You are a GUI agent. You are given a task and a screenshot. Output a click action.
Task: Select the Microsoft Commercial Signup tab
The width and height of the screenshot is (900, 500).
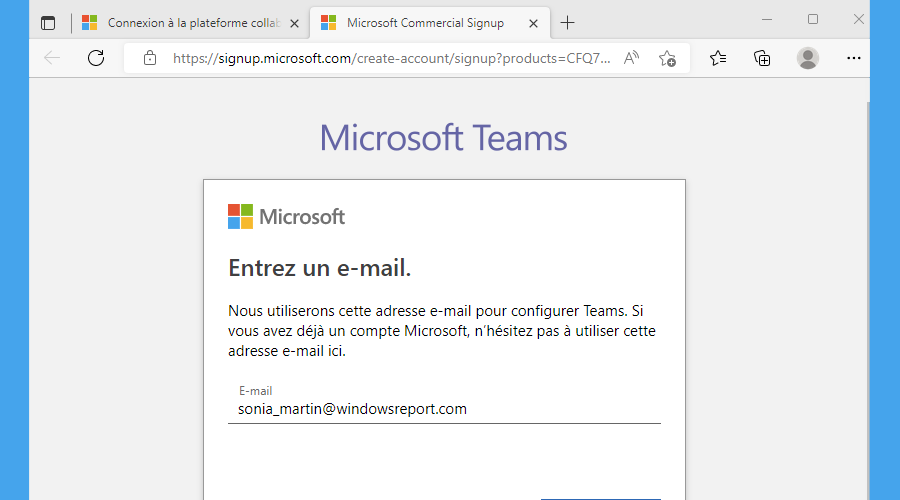425,23
